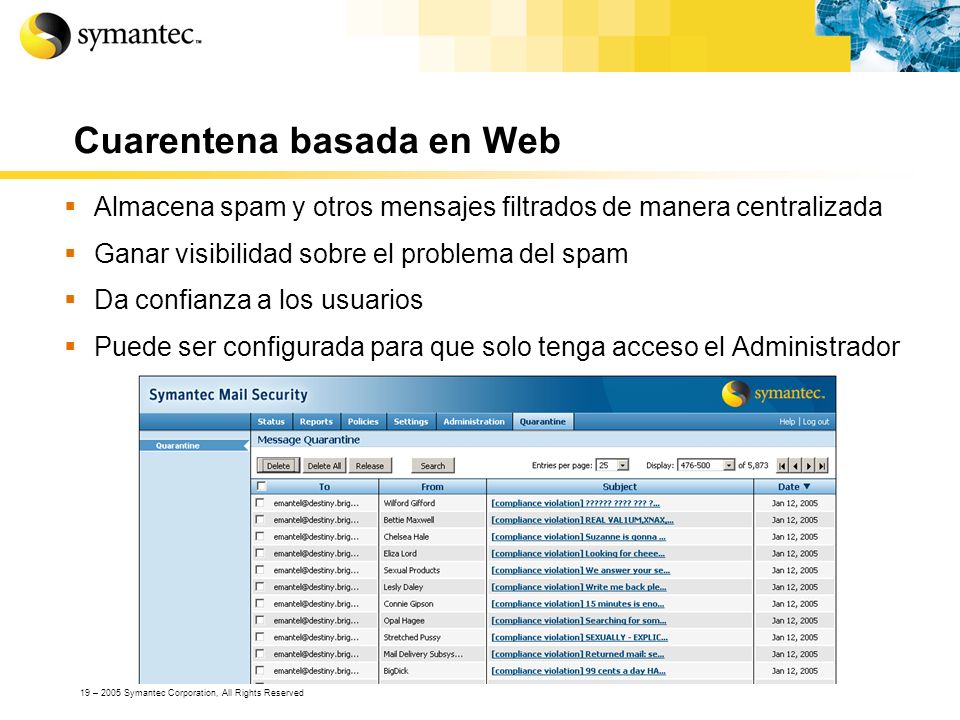
Task: Click the Delete All button
Action: tap(324, 466)
